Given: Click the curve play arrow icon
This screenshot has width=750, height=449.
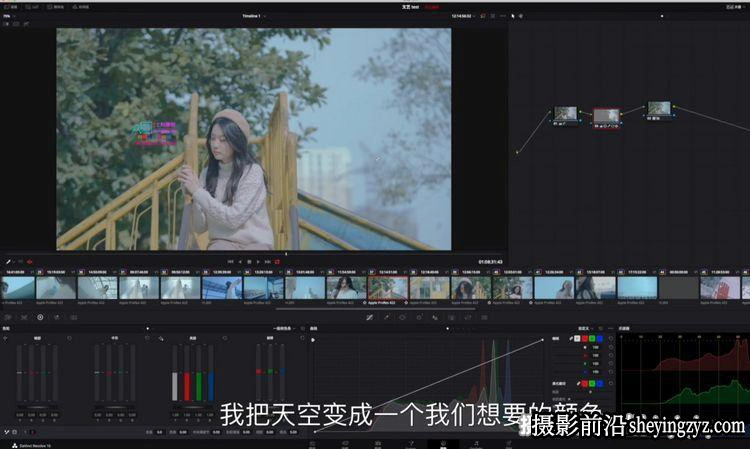Looking at the screenshot, I should 313,340.
